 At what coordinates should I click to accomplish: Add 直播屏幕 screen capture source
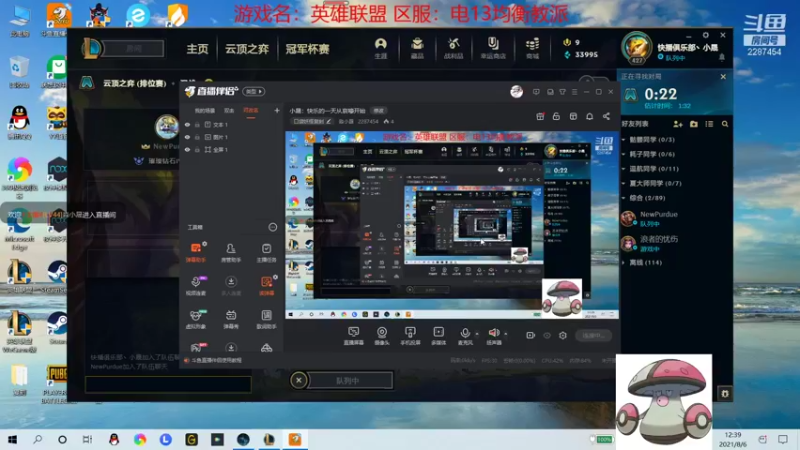point(354,336)
